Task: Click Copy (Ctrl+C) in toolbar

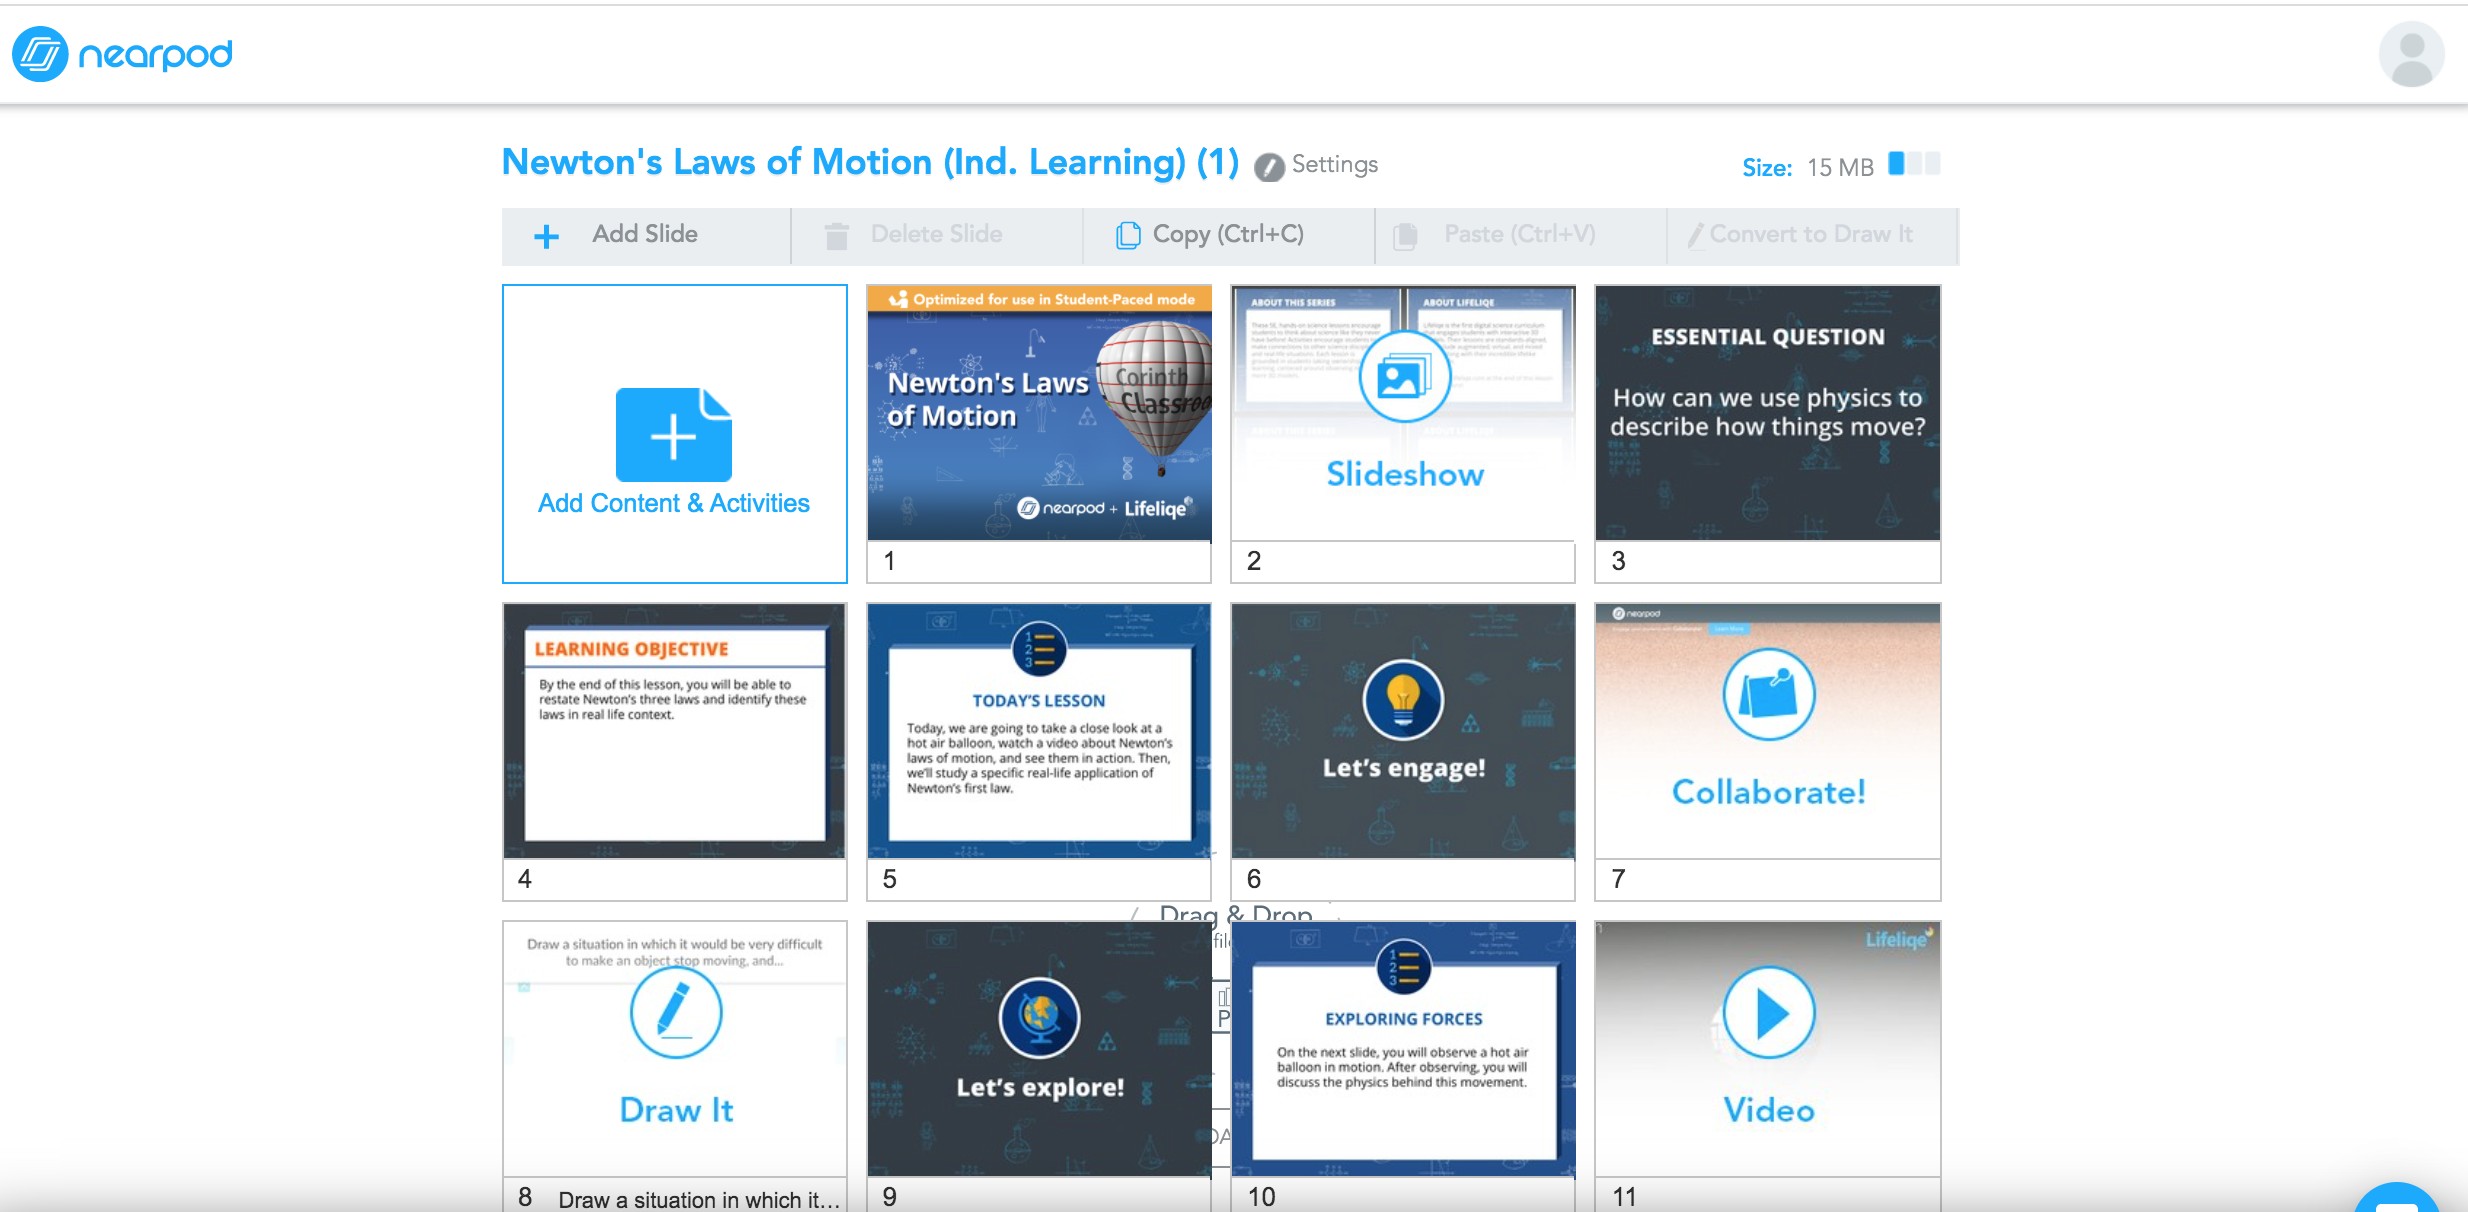Action: [1227, 235]
